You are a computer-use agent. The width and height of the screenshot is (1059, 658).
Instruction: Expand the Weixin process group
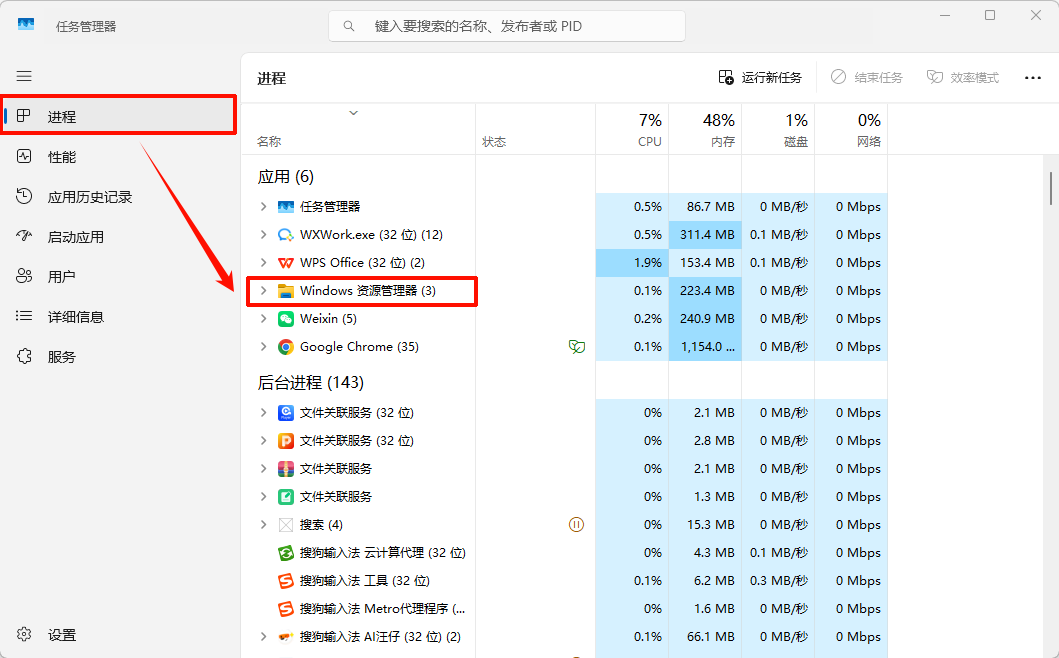click(263, 319)
